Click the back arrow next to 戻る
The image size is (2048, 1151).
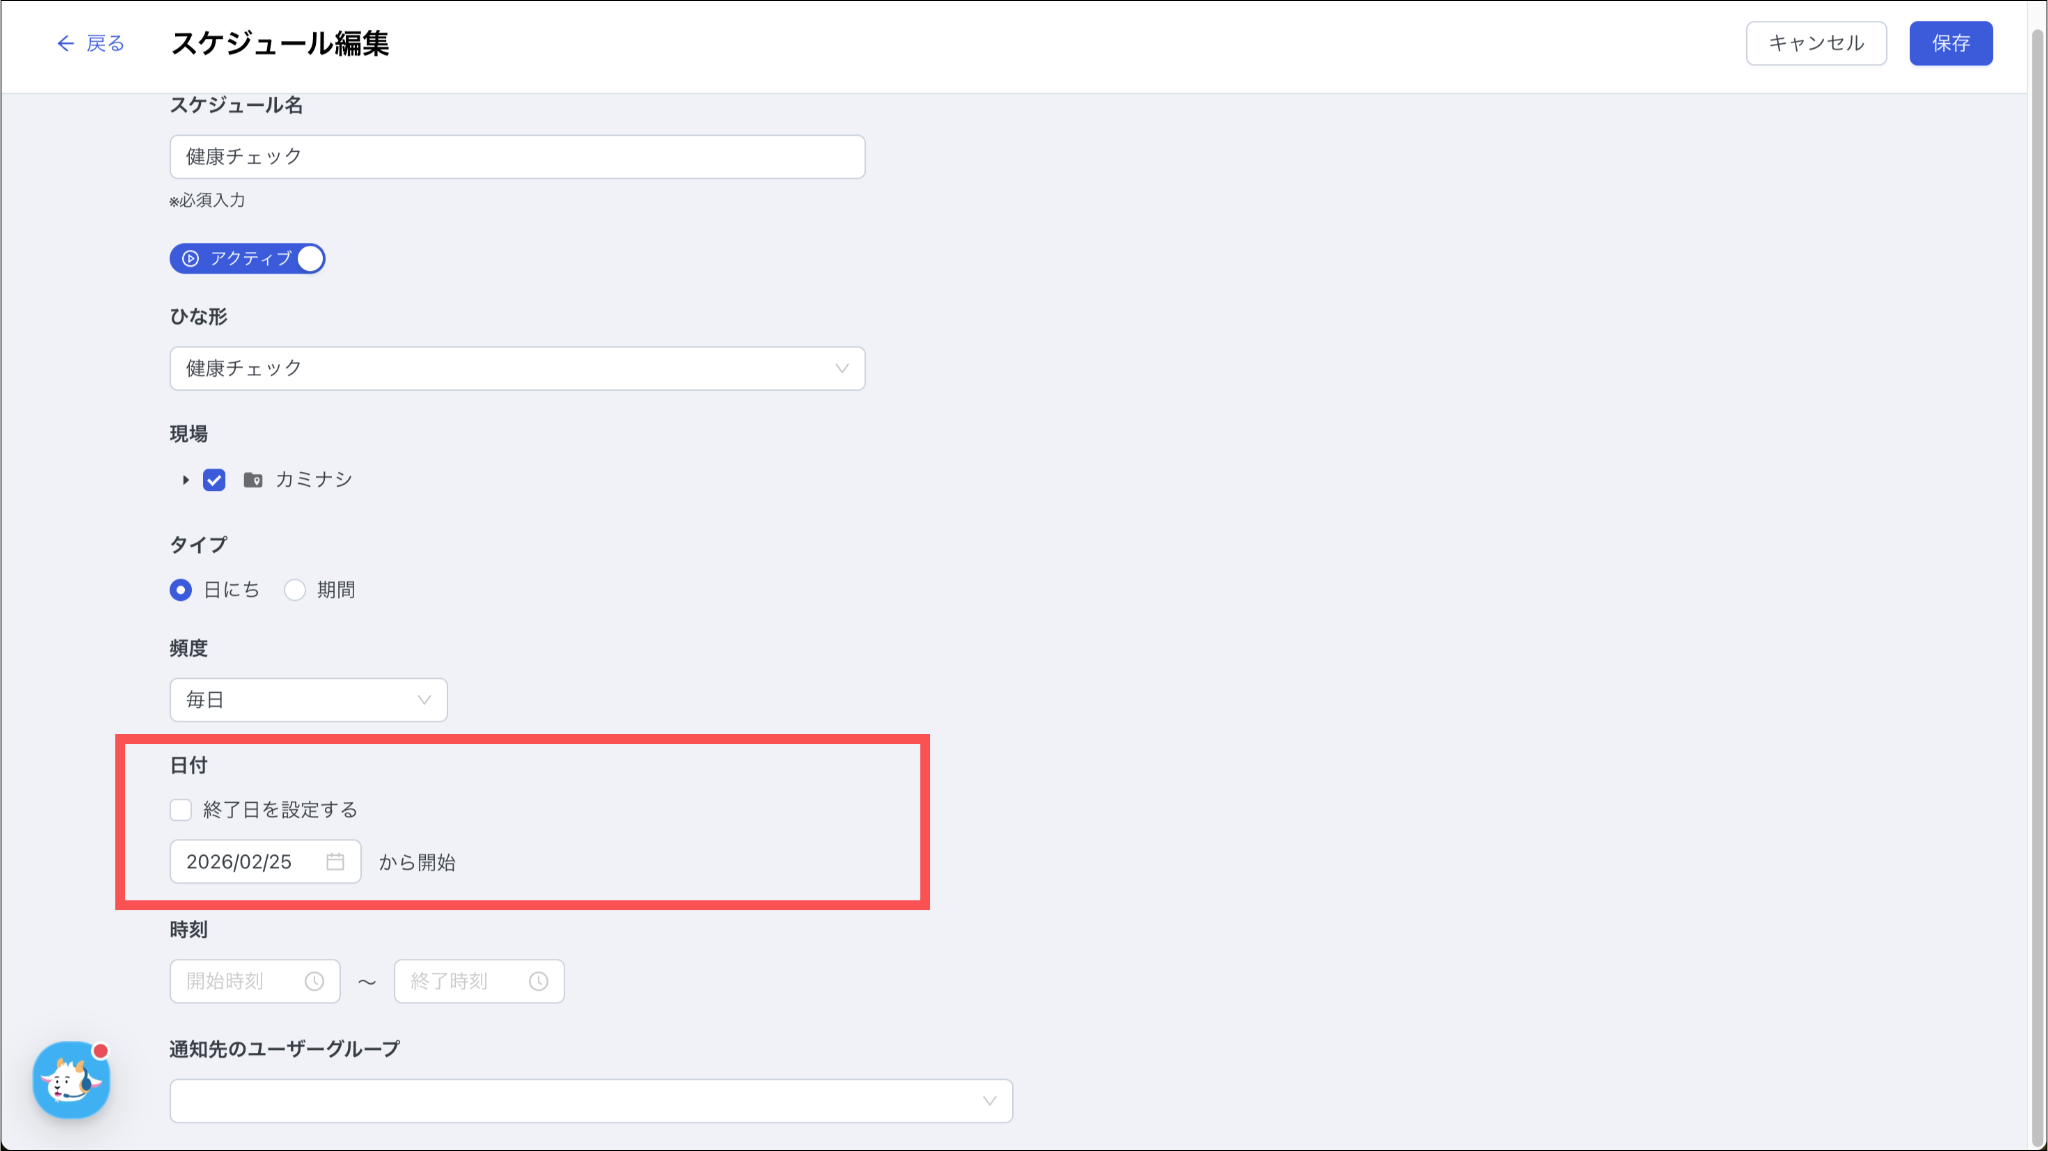[66, 43]
